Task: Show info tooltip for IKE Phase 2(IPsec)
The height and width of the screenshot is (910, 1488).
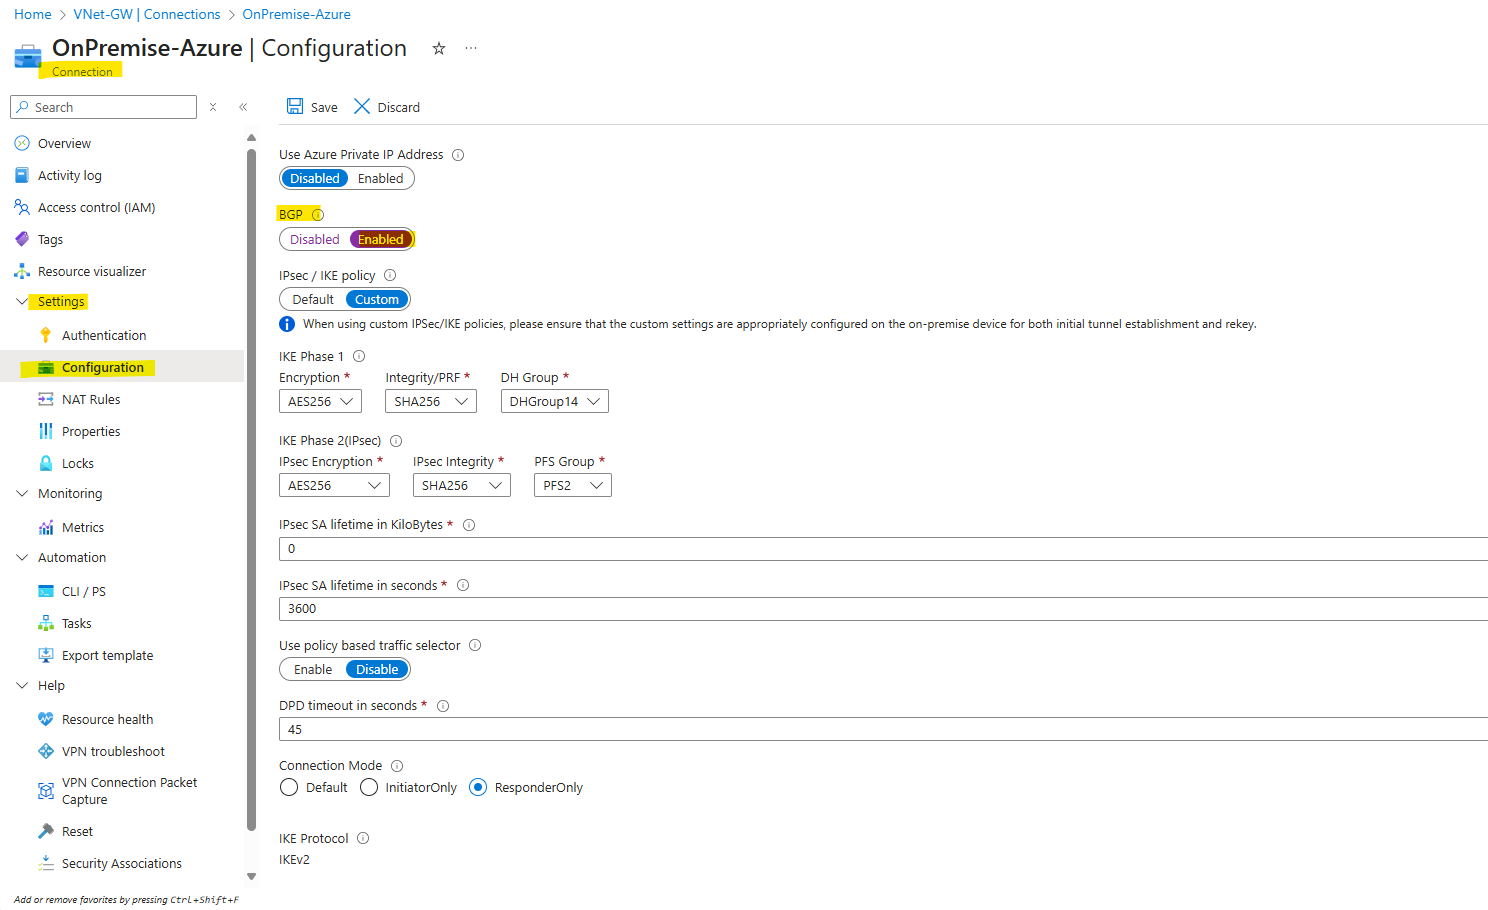Action: pos(396,441)
